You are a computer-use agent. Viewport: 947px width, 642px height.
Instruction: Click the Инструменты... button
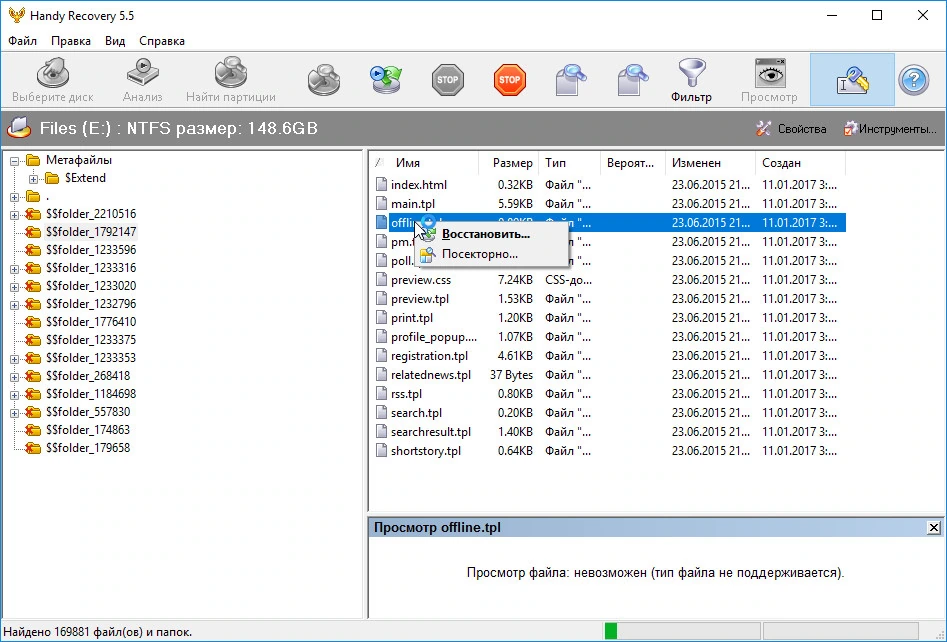click(x=890, y=129)
